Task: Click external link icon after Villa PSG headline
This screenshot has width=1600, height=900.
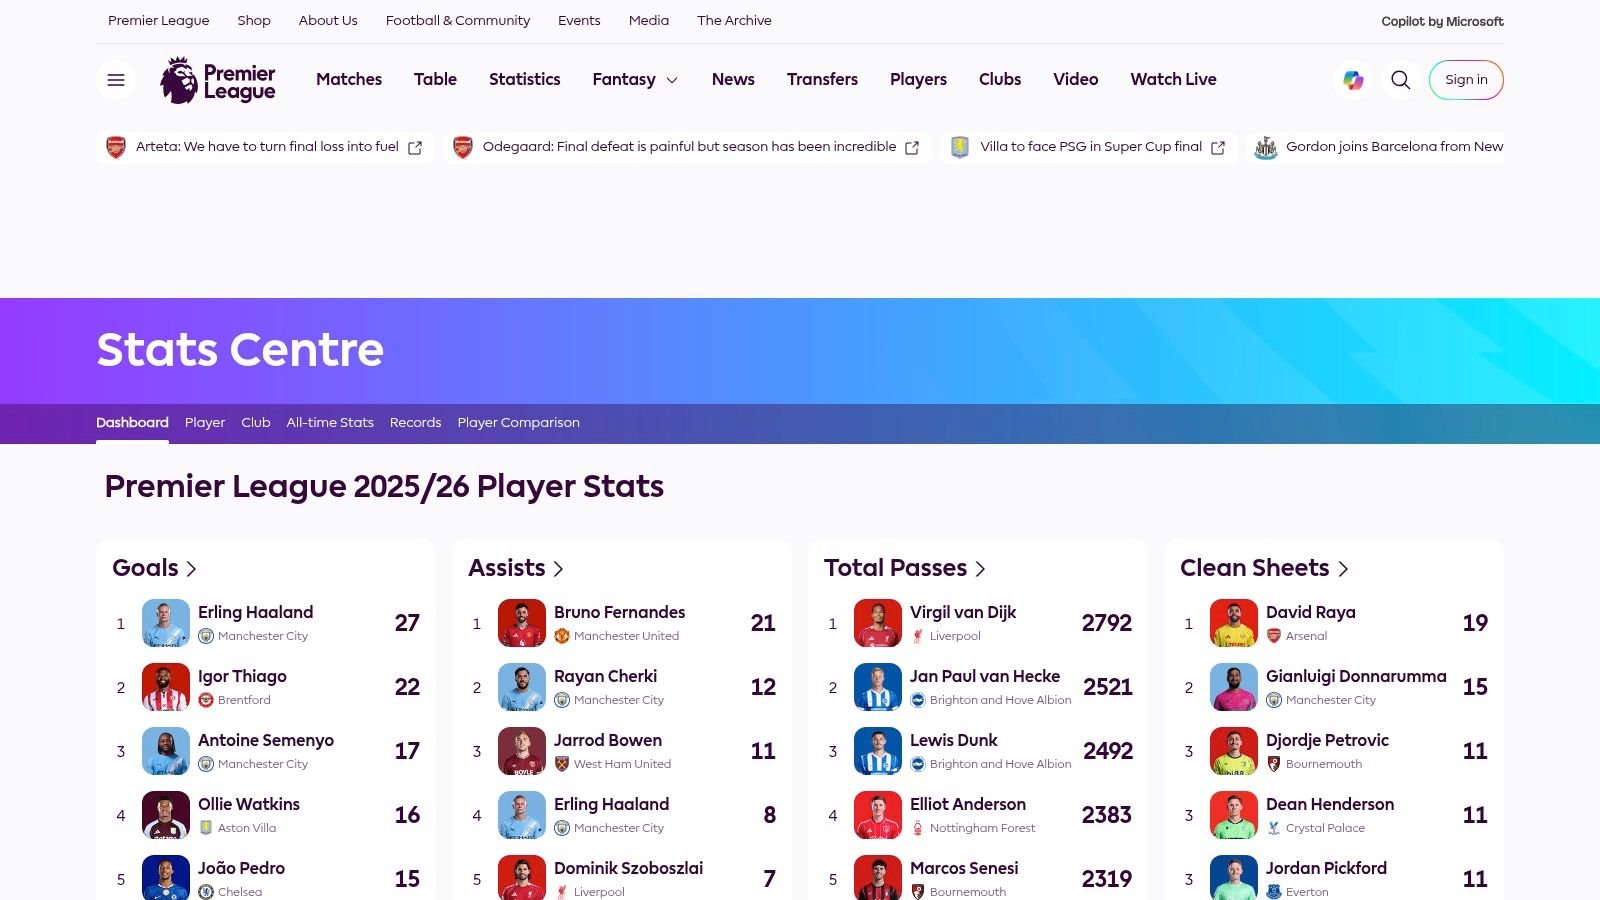Action: click(1218, 147)
